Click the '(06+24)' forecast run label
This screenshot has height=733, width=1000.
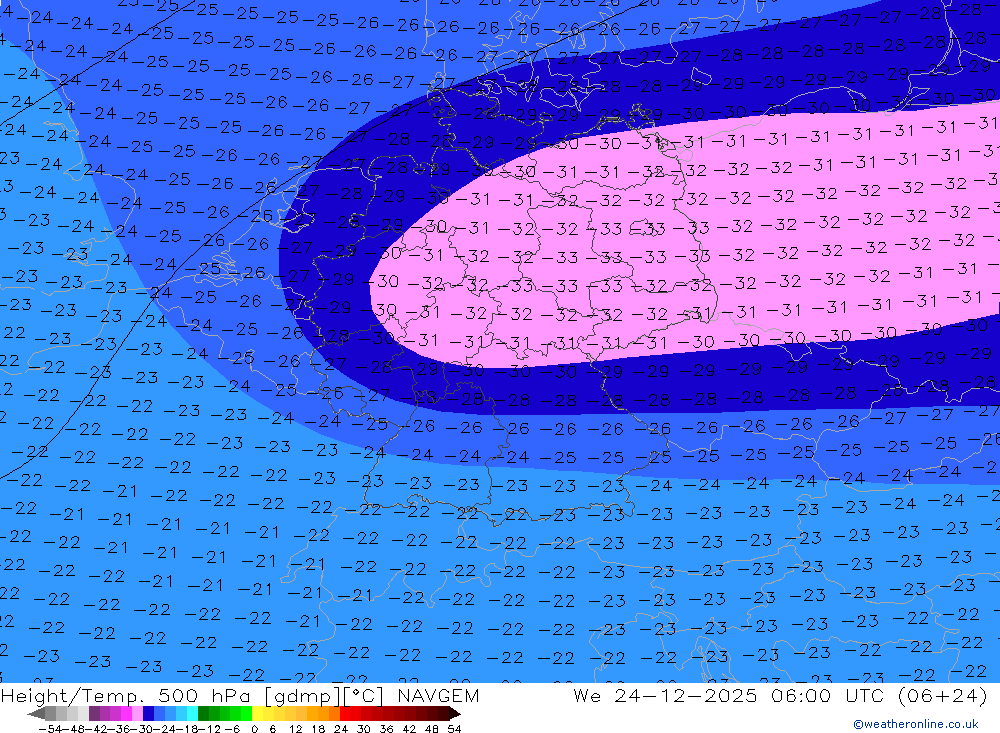[942, 695]
